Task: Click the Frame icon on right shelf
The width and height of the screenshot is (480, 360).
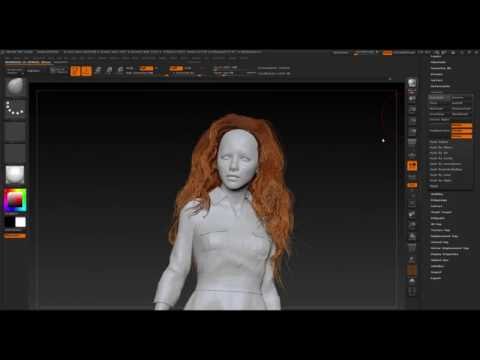Action: tap(412, 203)
